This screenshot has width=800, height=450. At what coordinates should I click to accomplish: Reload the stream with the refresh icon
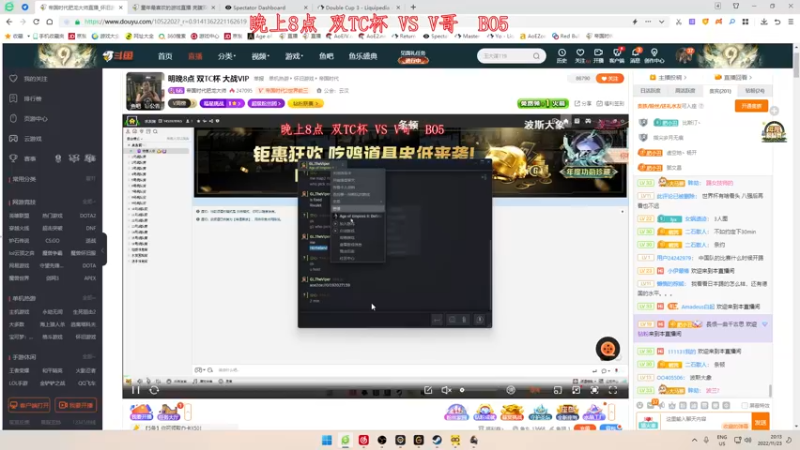point(154,390)
